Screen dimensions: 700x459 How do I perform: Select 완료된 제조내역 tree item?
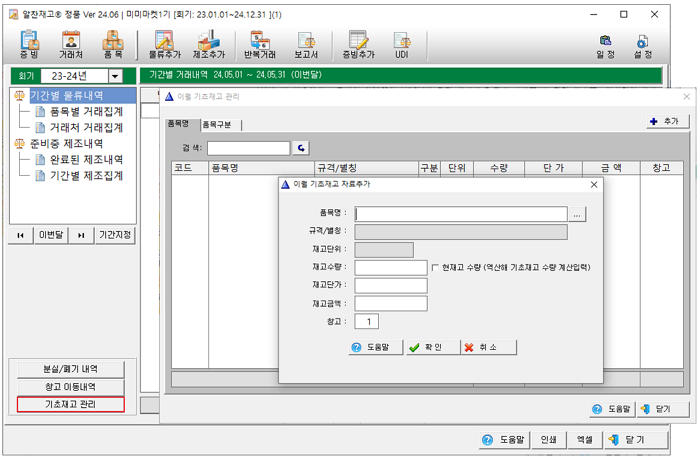86,159
